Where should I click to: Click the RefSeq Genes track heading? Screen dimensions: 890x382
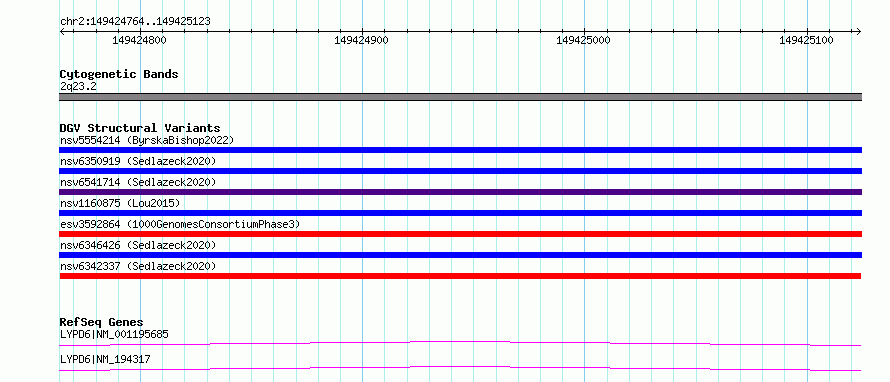coord(101,322)
